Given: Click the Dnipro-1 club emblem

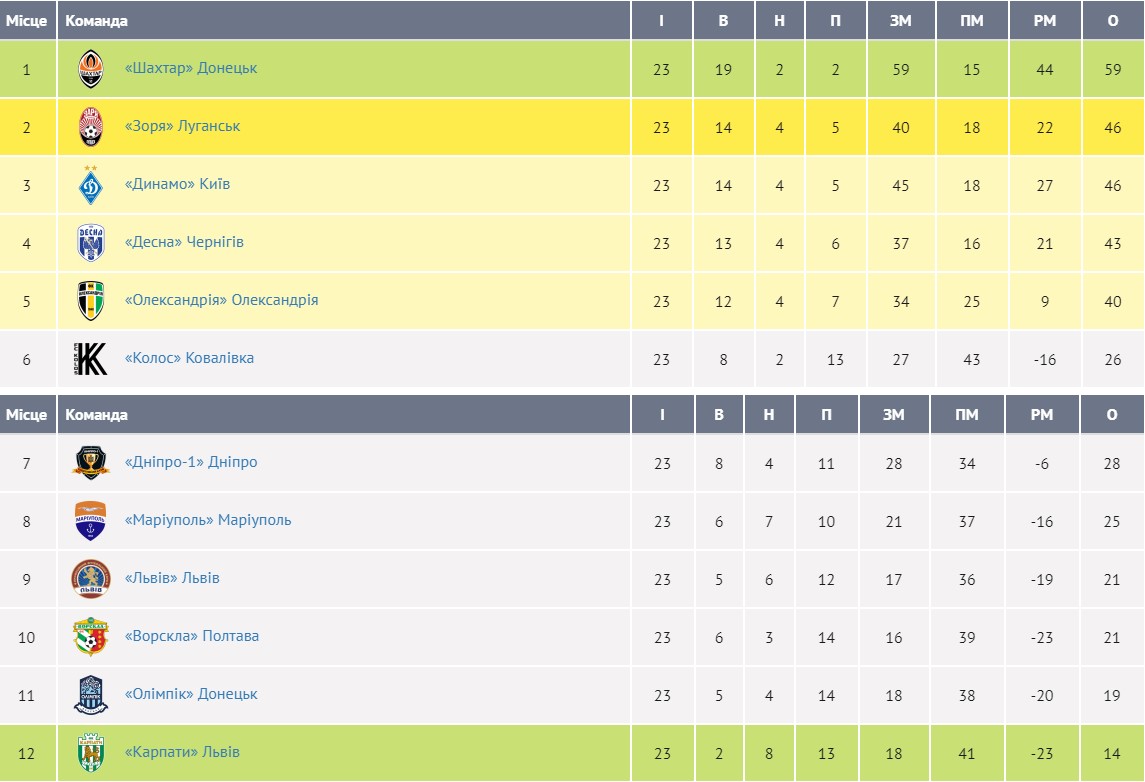Looking at the screenshot, I should point(90,463).
